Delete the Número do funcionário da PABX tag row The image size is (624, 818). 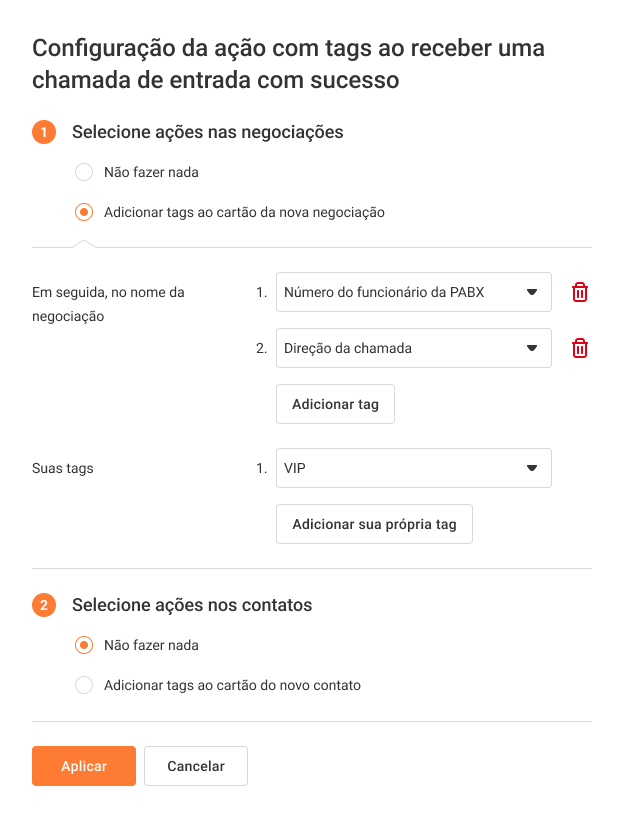click(x=579, y=292)
